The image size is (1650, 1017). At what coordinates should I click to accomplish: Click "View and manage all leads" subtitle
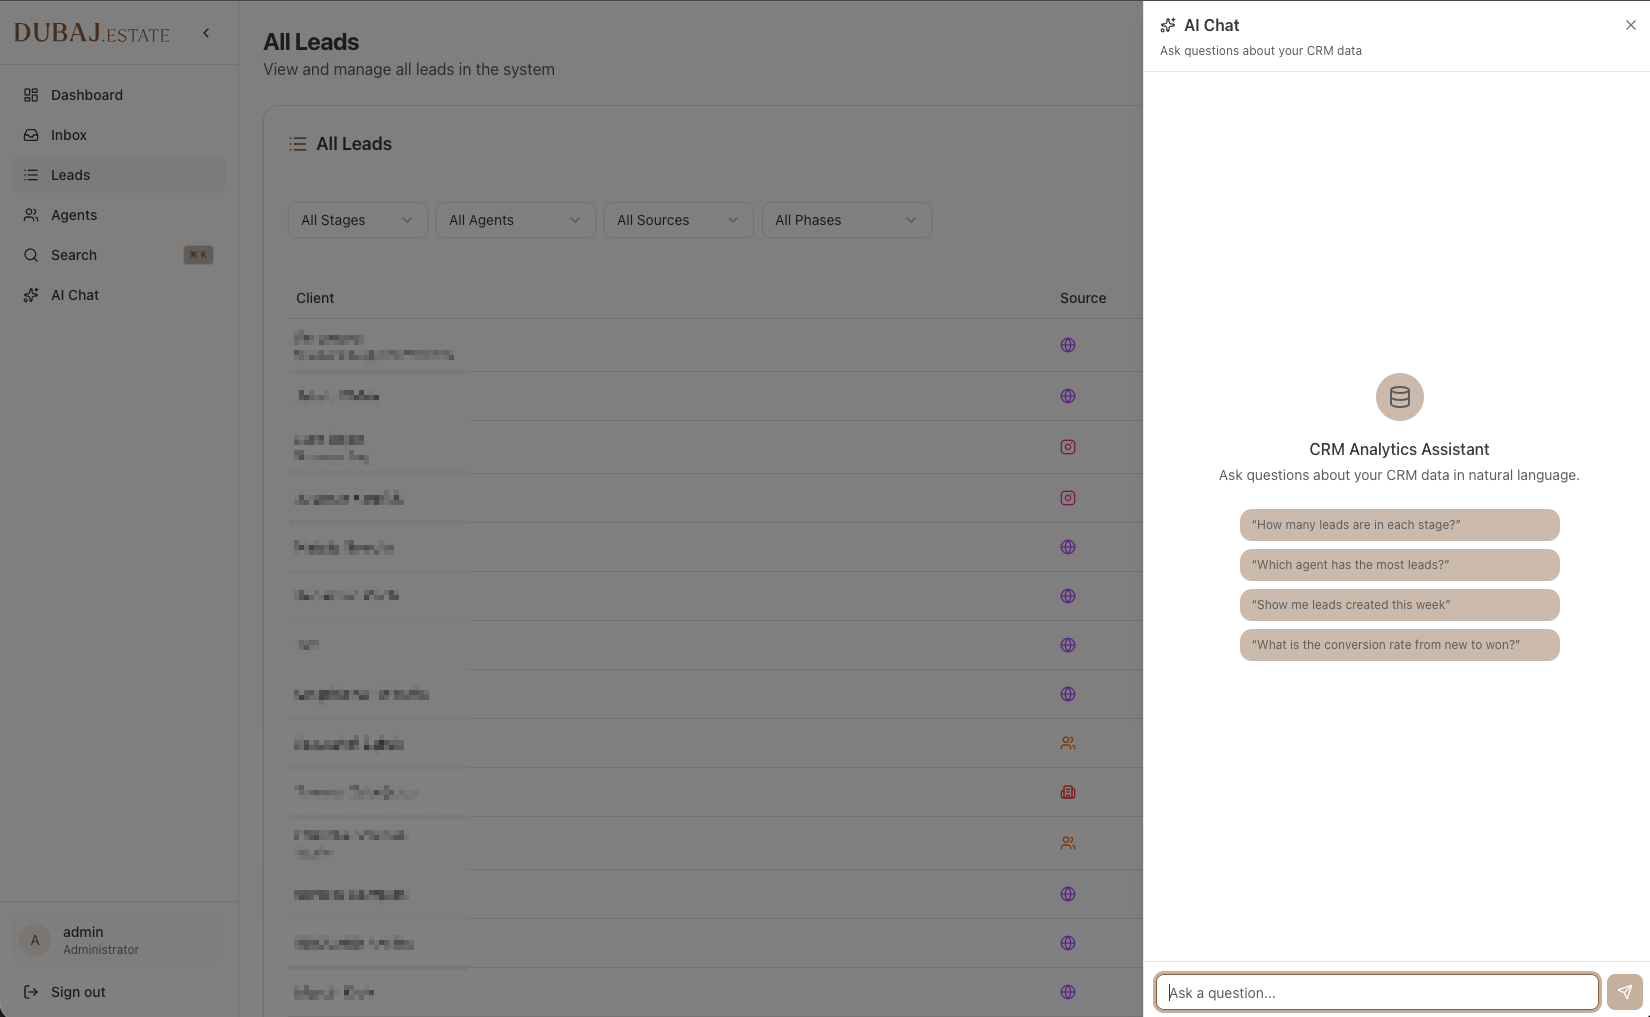point(409,69)
